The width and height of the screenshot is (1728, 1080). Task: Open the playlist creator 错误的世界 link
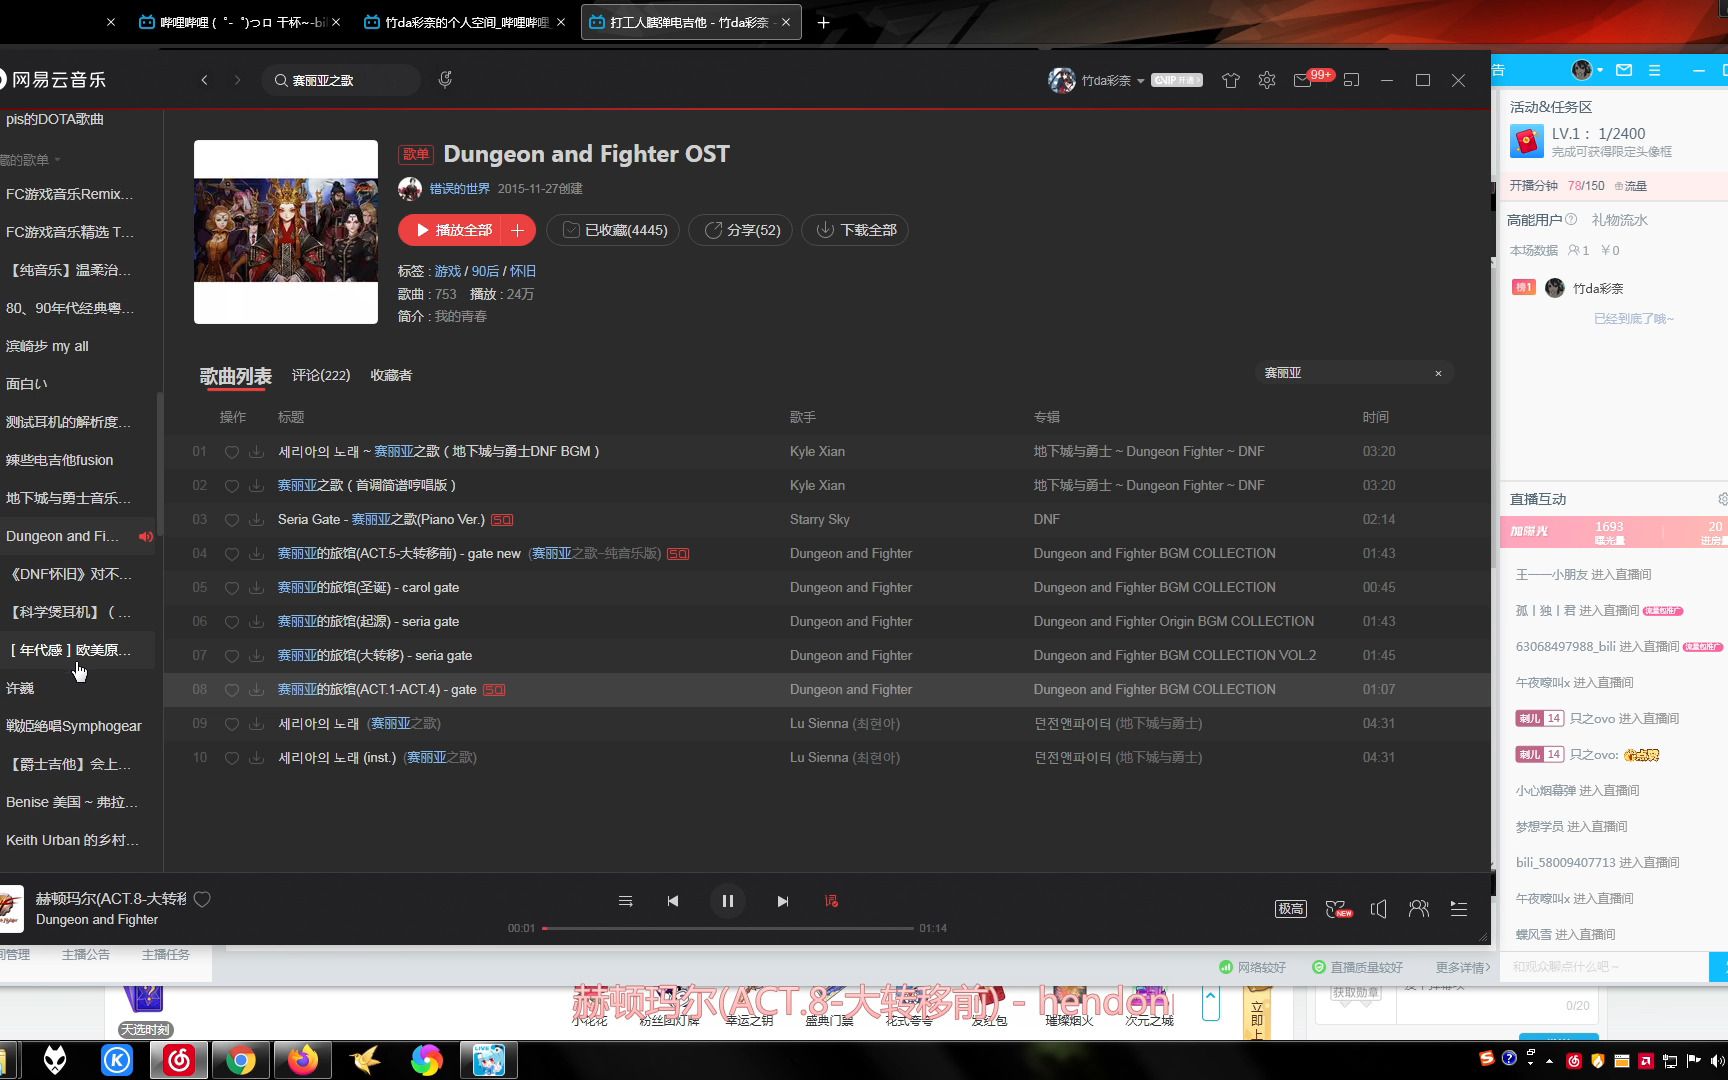coord(459,189)
